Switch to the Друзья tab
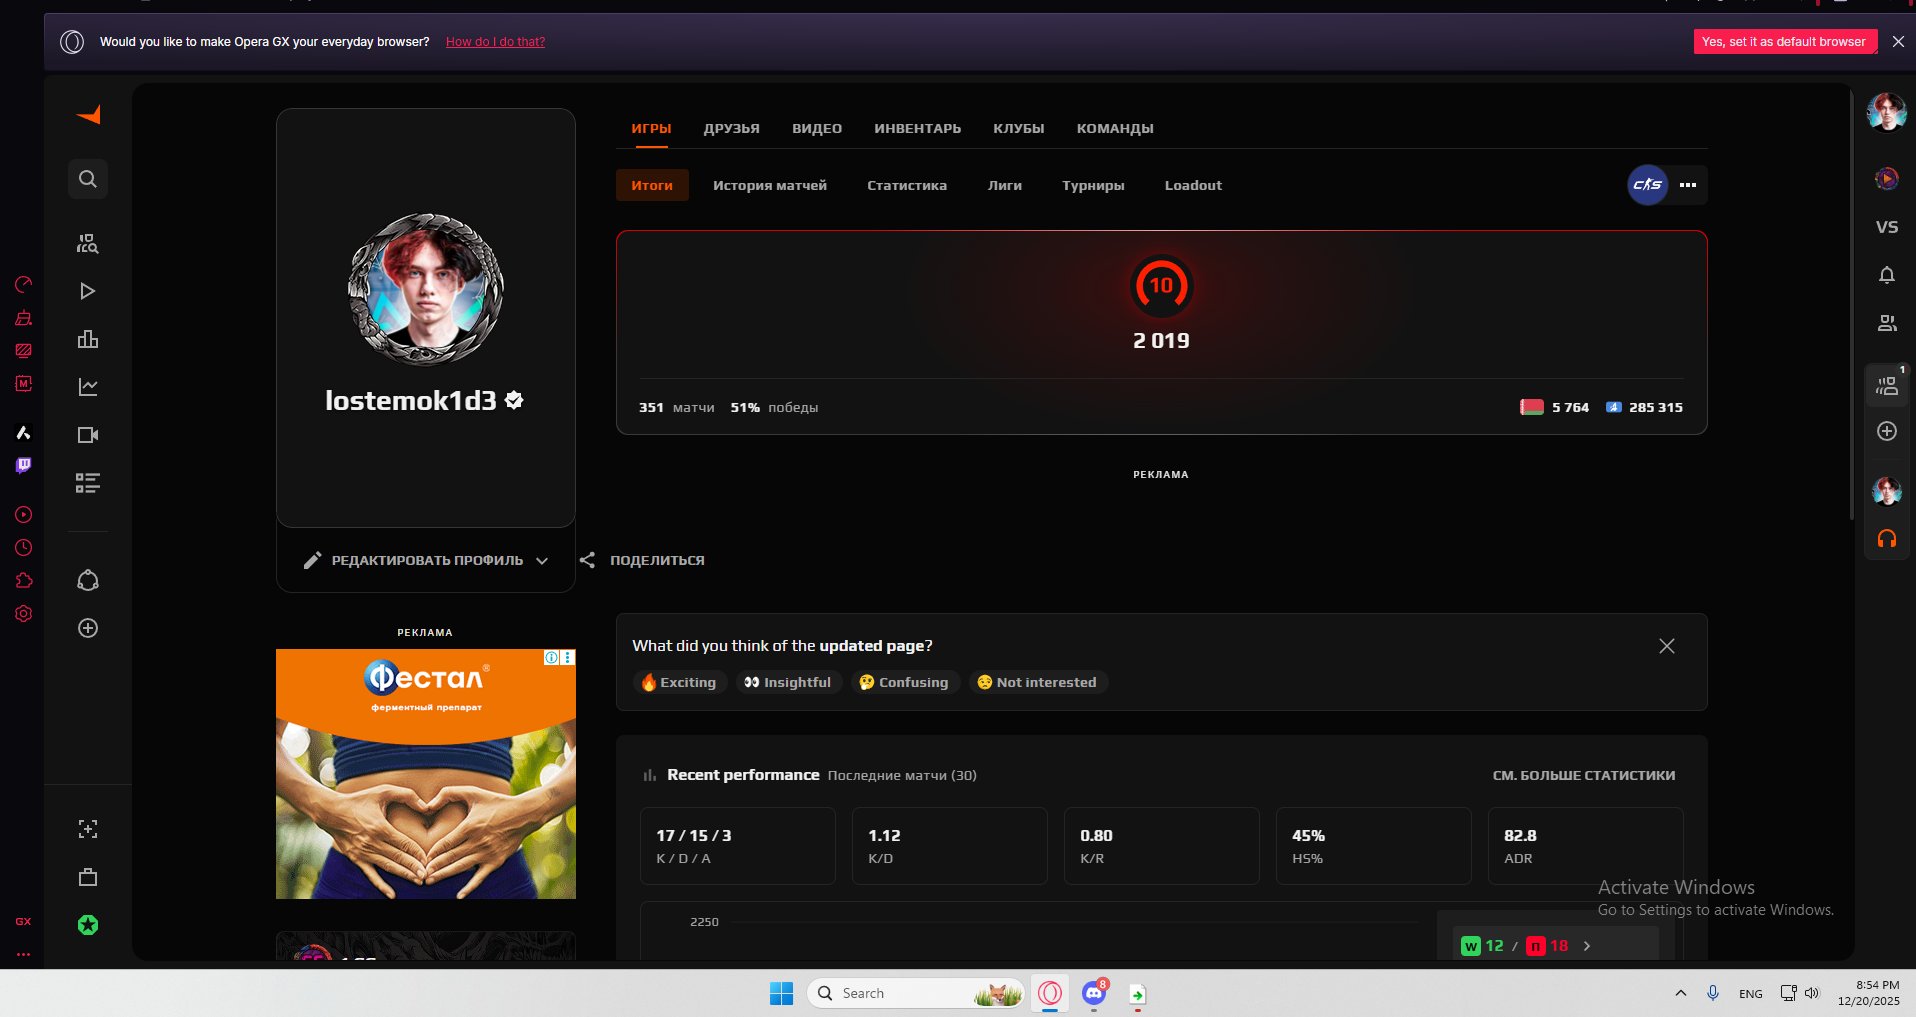The height and width of the screenshot is (1017, 1916). (x=731, y=128)
